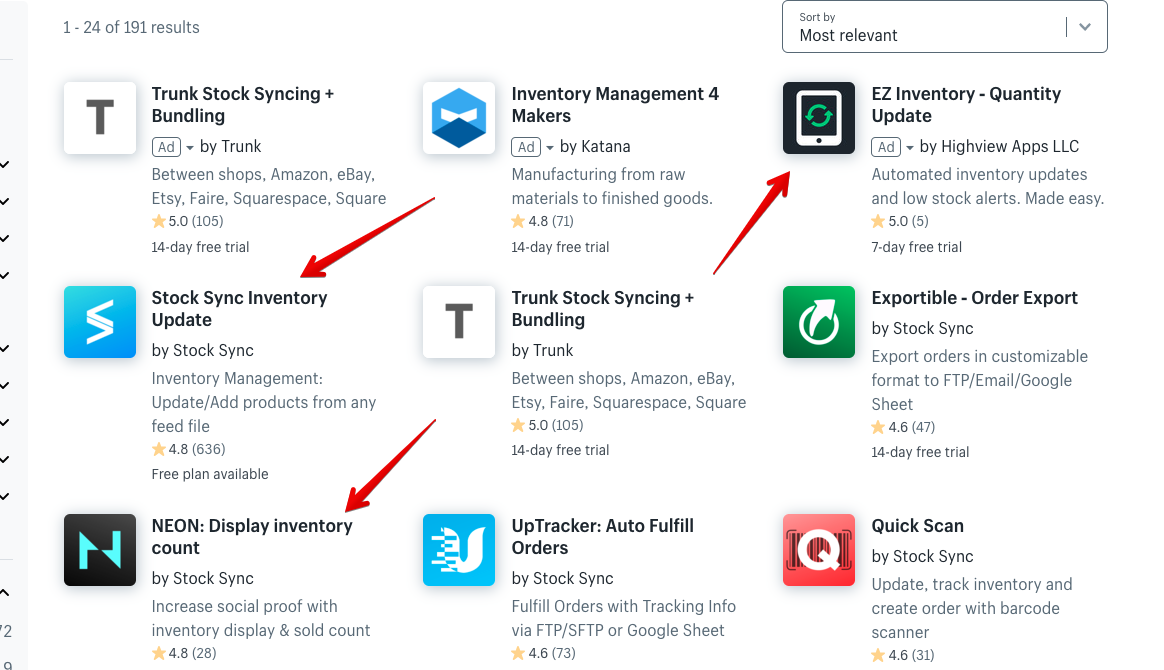The height and width of the screenshot is (670, 1164).
Task: Click the NEON app icon
Action: pyautogui.click(x=100, y=550)
